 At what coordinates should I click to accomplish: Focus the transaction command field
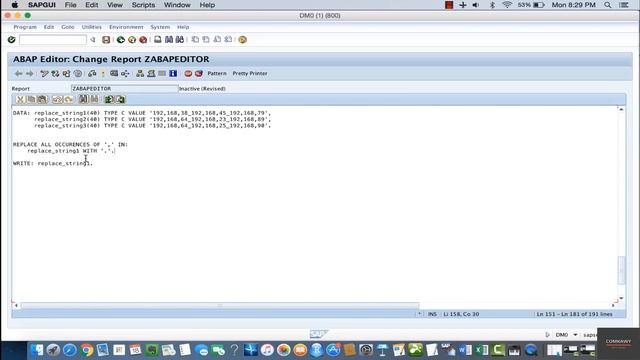53,40
